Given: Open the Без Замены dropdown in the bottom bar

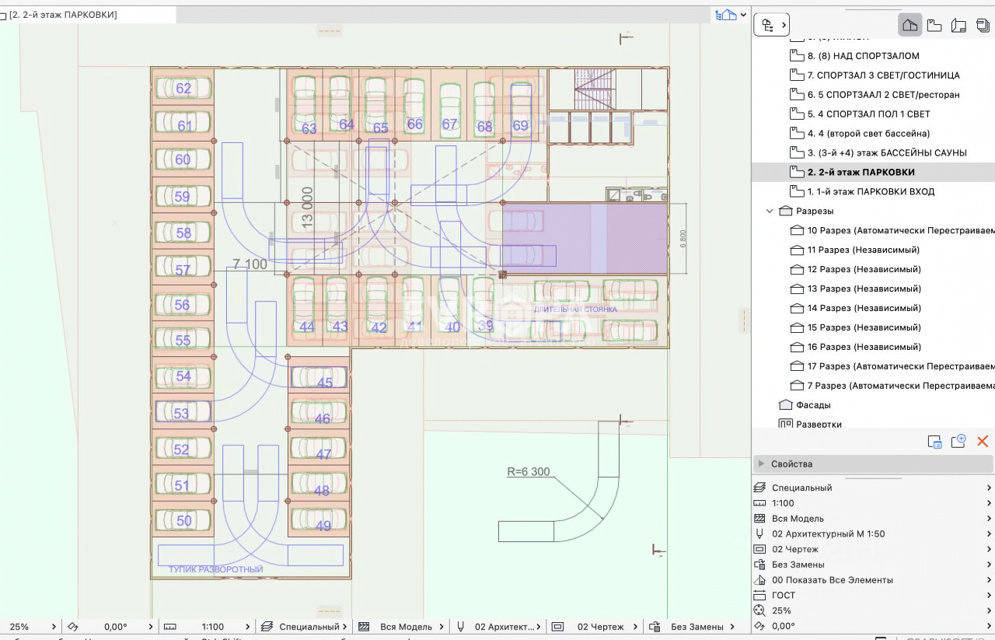Looking at the screenshot, I should 696,627.
